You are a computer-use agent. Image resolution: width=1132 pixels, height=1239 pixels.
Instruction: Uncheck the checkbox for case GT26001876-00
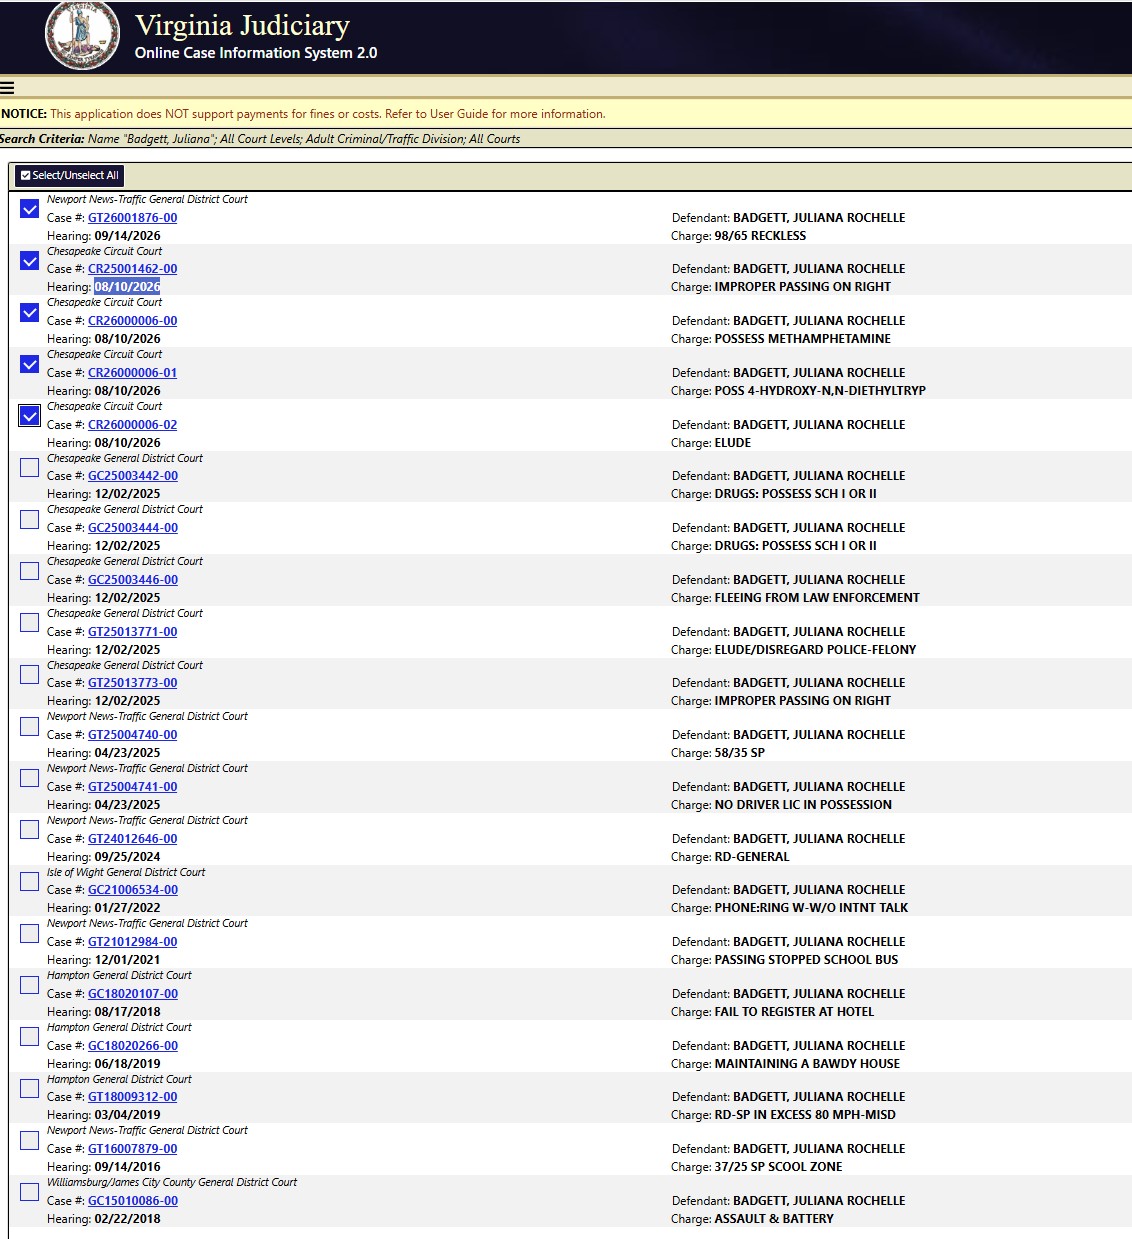click(x=30, y=209)
